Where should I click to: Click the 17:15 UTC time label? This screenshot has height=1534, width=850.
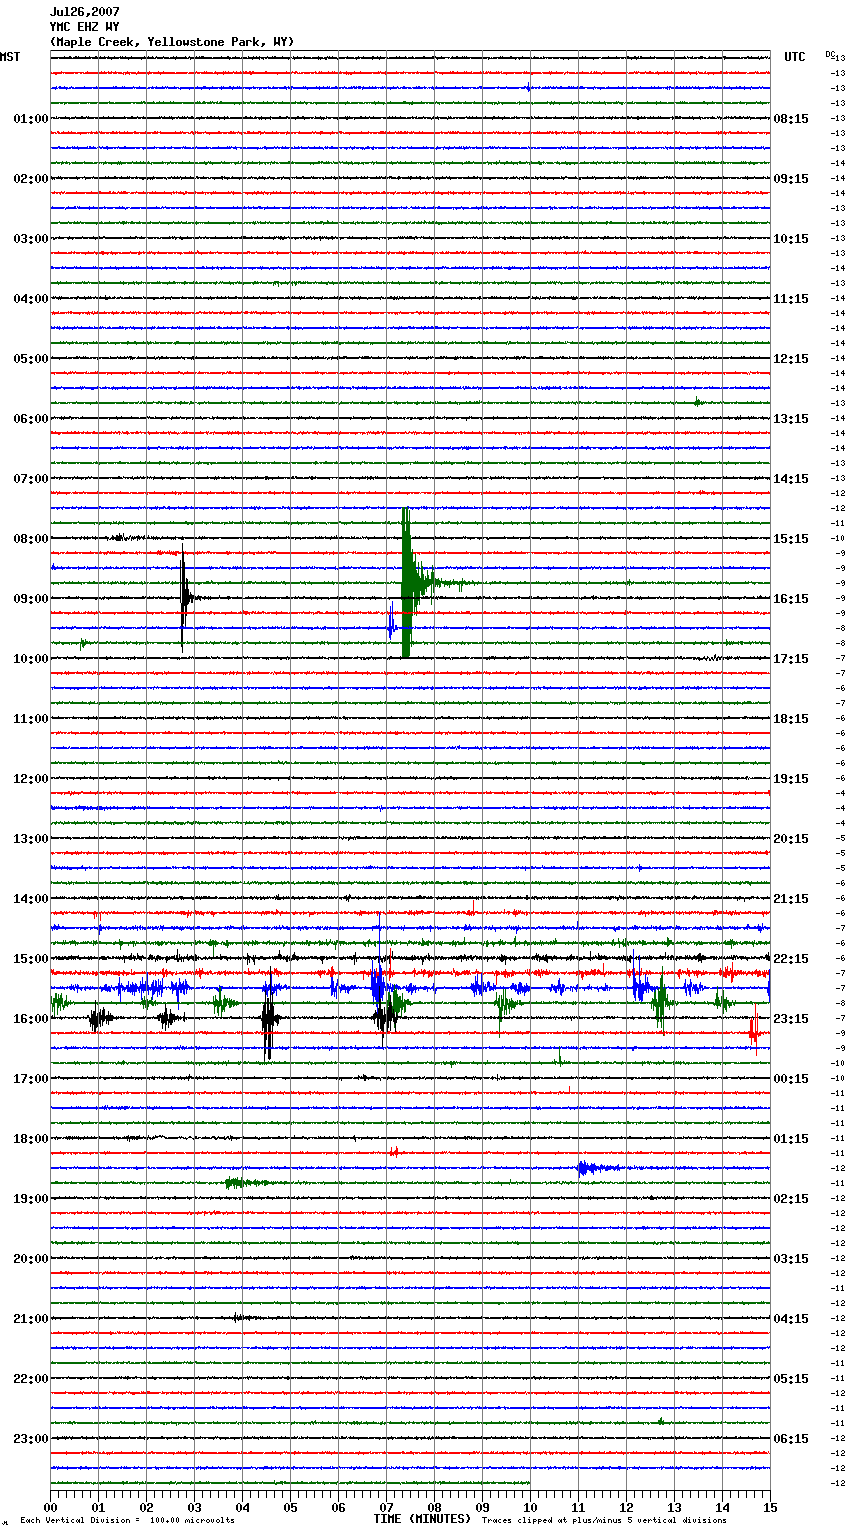[x=791, y=659]
